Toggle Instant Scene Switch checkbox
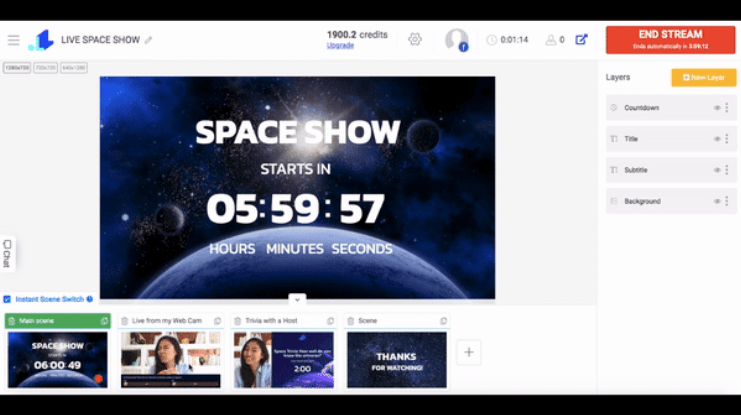The image size is (741, 415). click(7, 299)
